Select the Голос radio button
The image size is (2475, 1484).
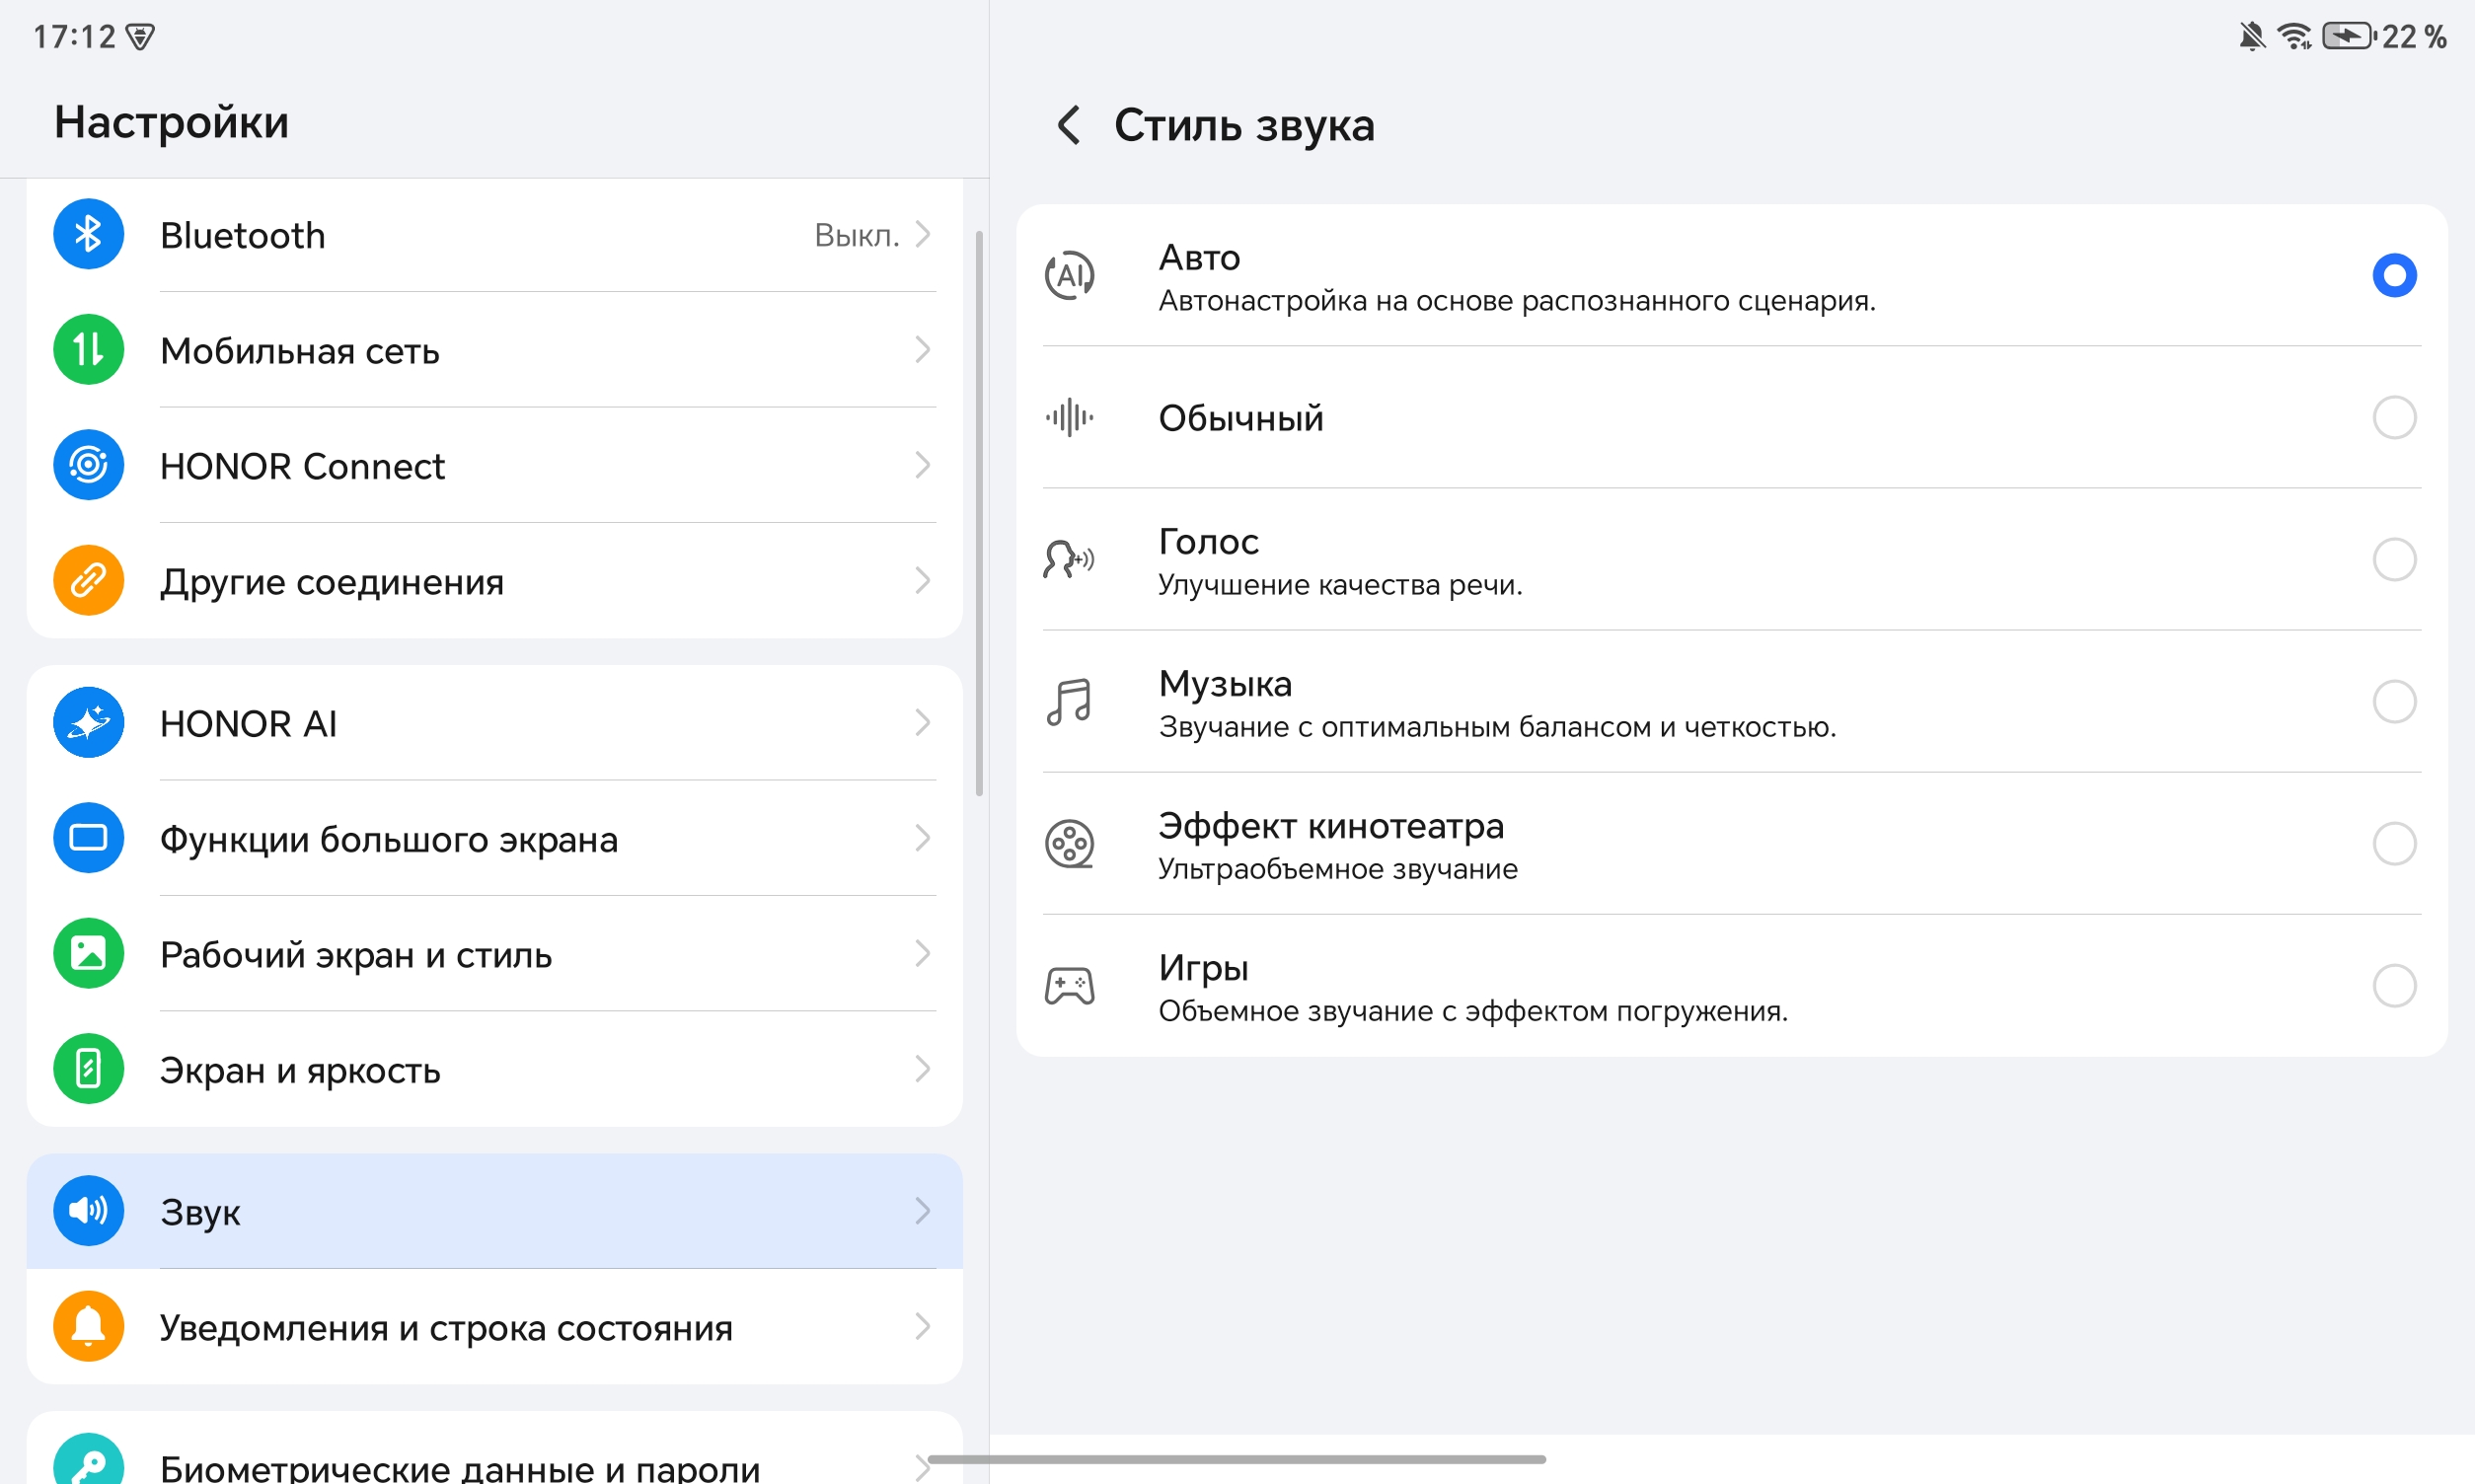[x=2394, y=559]
